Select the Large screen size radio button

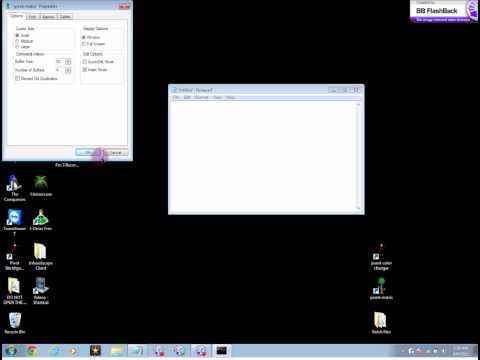click(17, 47)
